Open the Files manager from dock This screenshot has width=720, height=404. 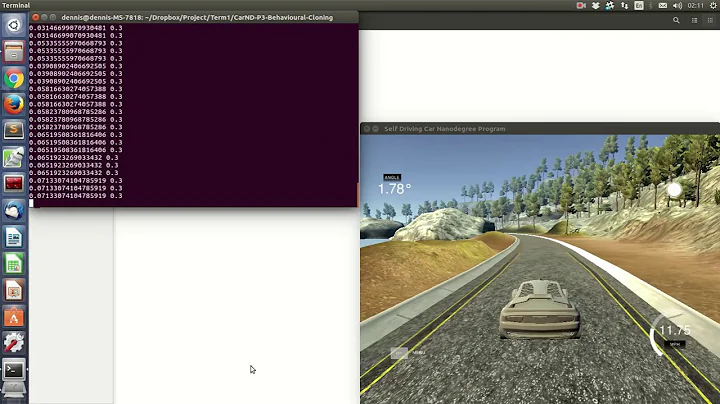coord(14,52)
